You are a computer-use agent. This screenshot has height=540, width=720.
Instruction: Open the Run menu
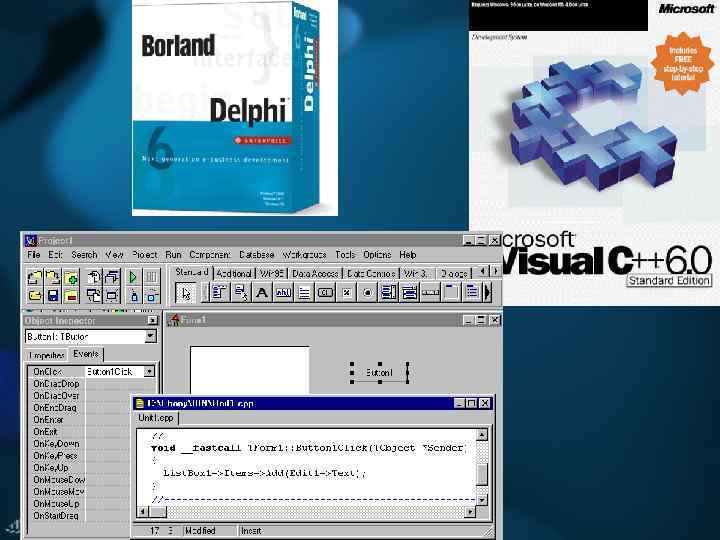point(174,254)
